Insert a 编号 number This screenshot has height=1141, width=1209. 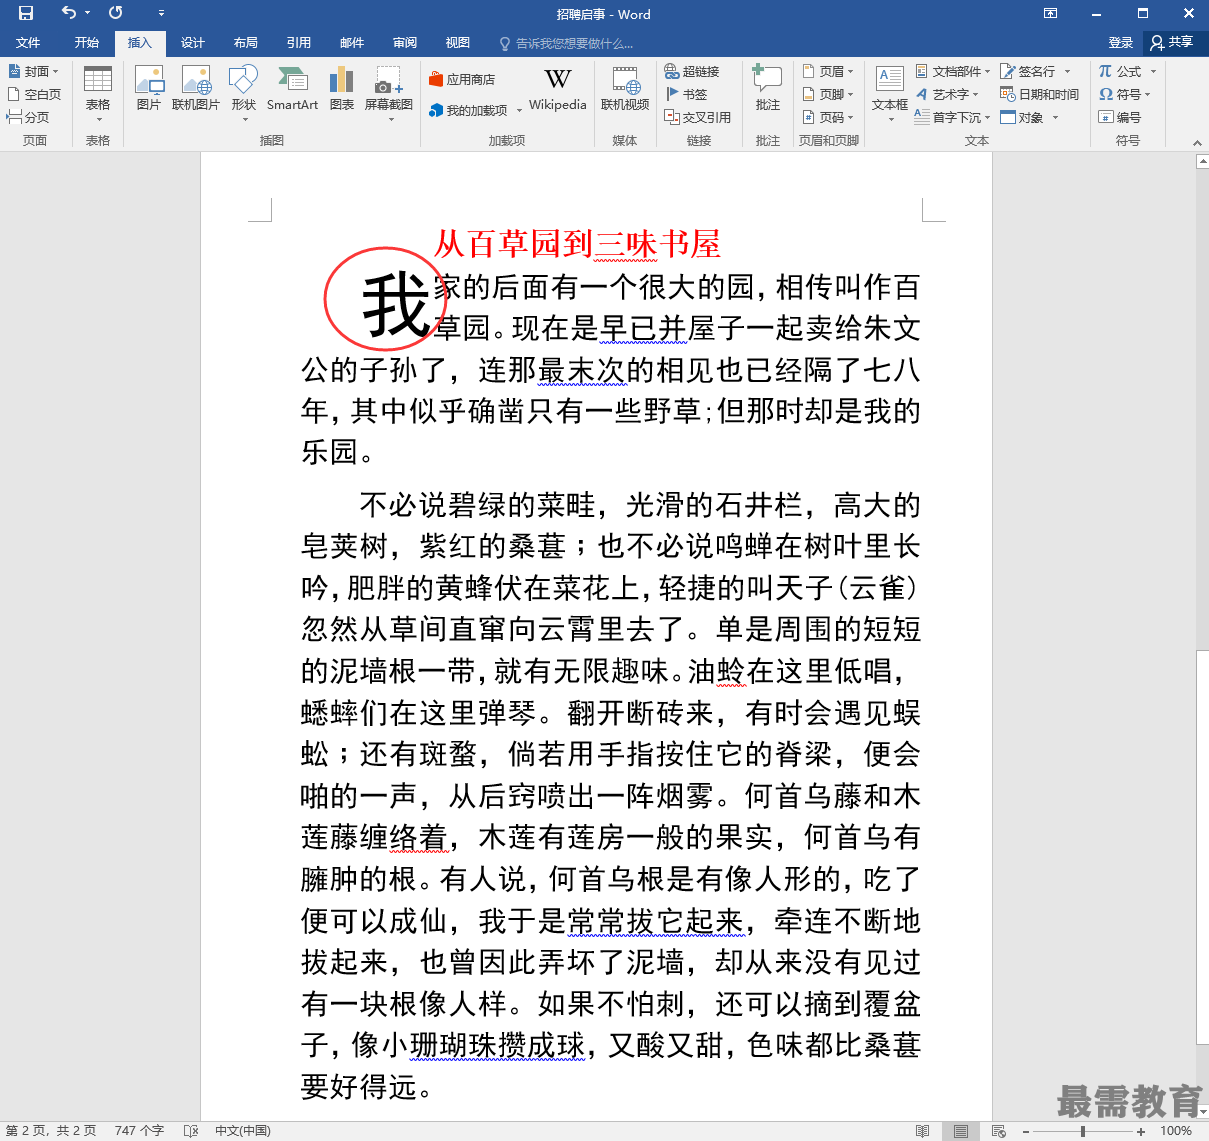(1120, 117)
